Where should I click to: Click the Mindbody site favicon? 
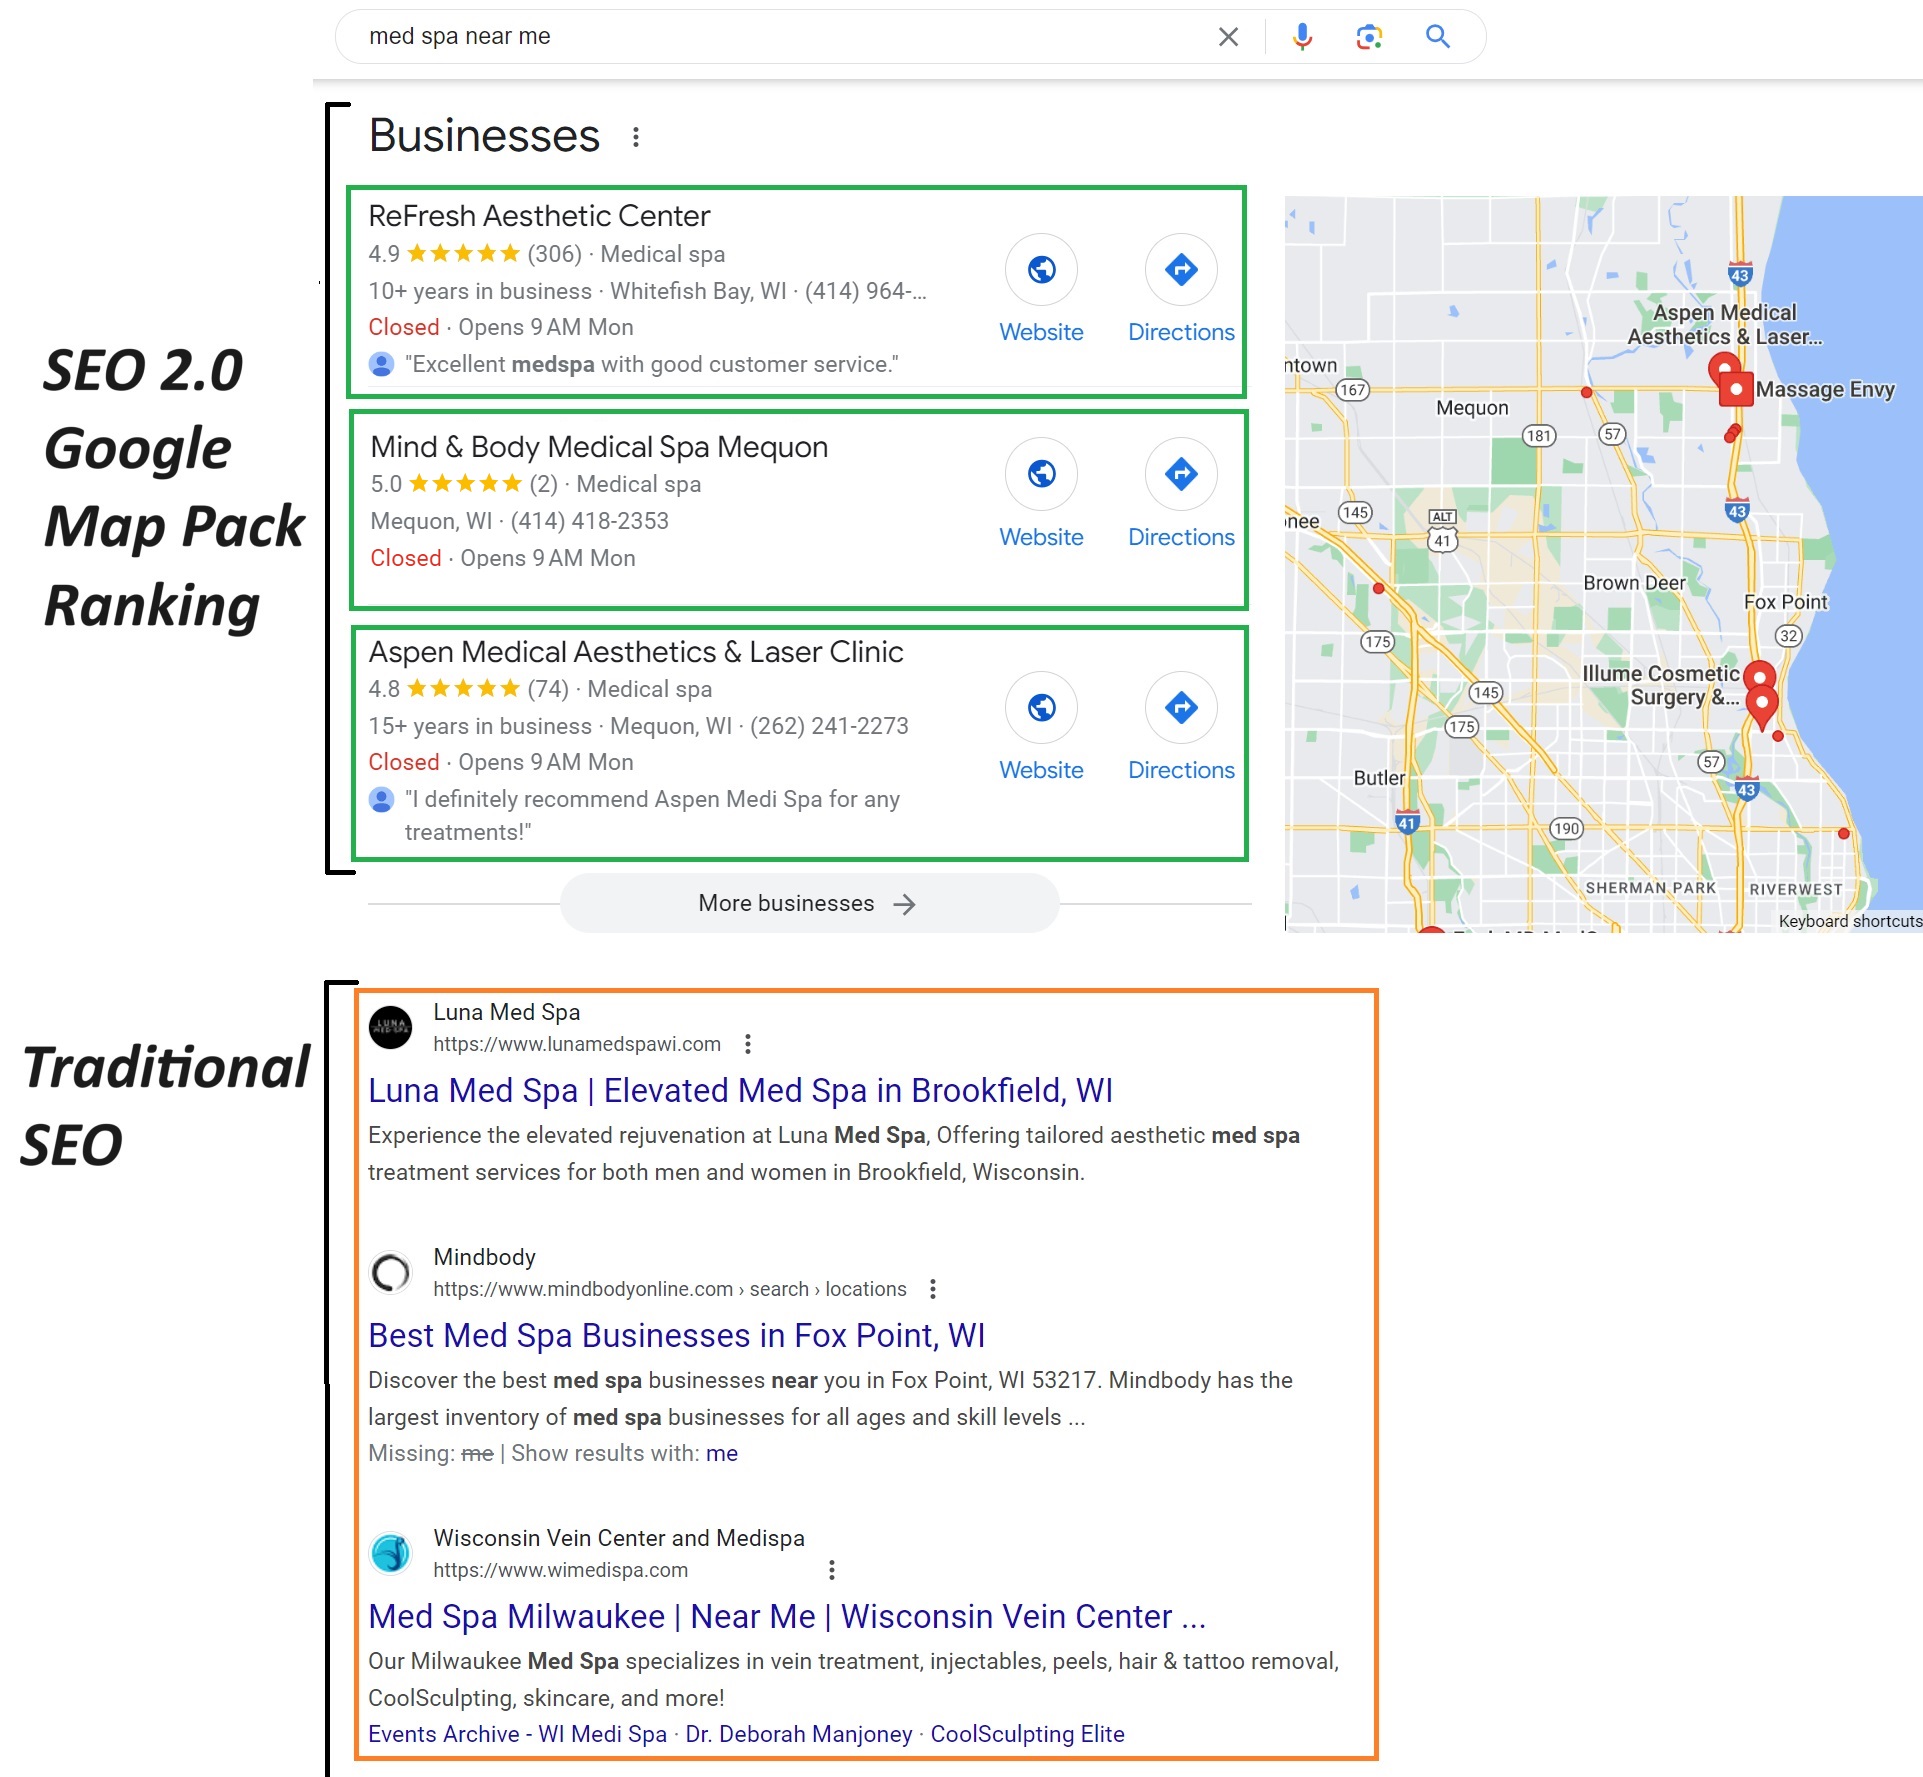391,1272
